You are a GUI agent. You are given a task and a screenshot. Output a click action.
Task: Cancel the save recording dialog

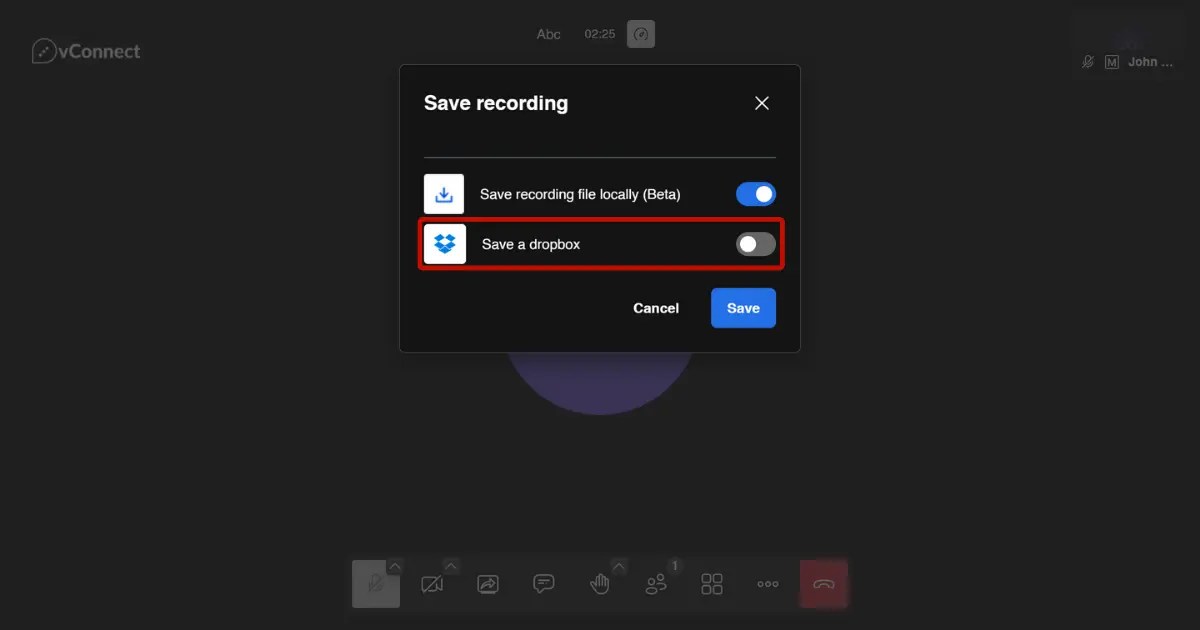pos(655,308)
